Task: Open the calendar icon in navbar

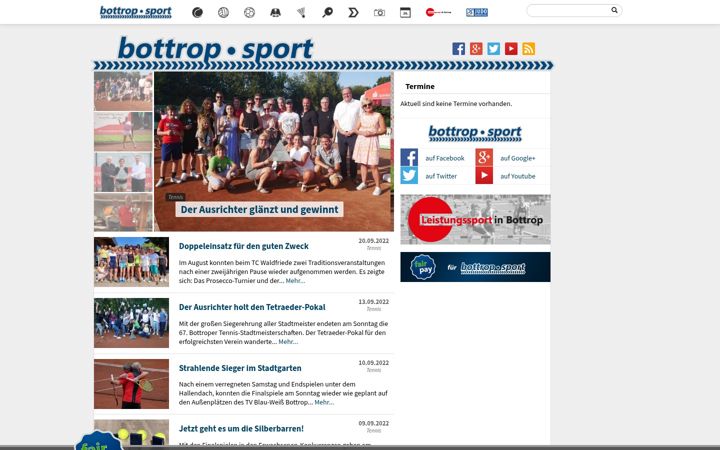Action: 405,12
